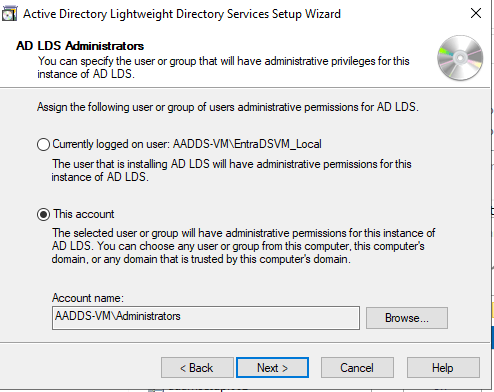Click the title 'Active Directory Lightweight Directory Services Setup Wizard'
This screenshot has height=392, width=494.
[182, 14]
